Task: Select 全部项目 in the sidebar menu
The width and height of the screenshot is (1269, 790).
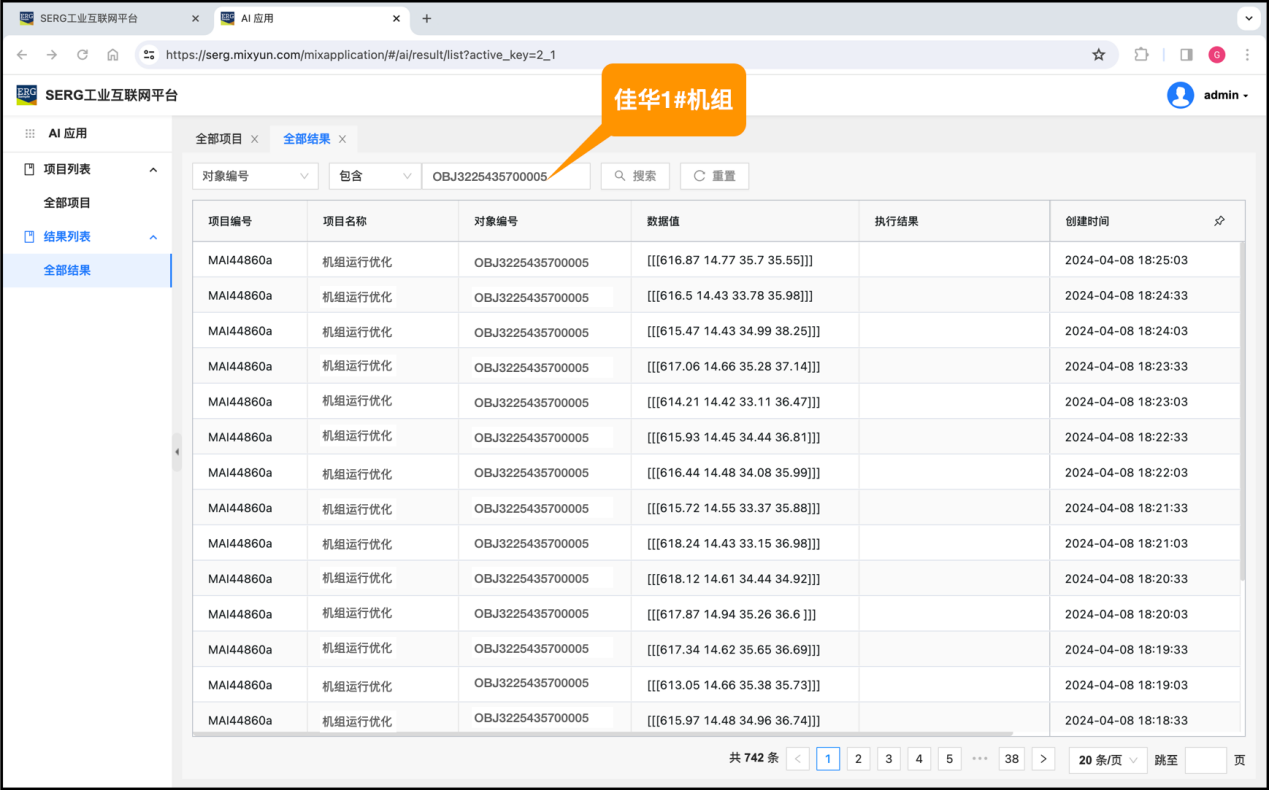Action: pos(67,203)
